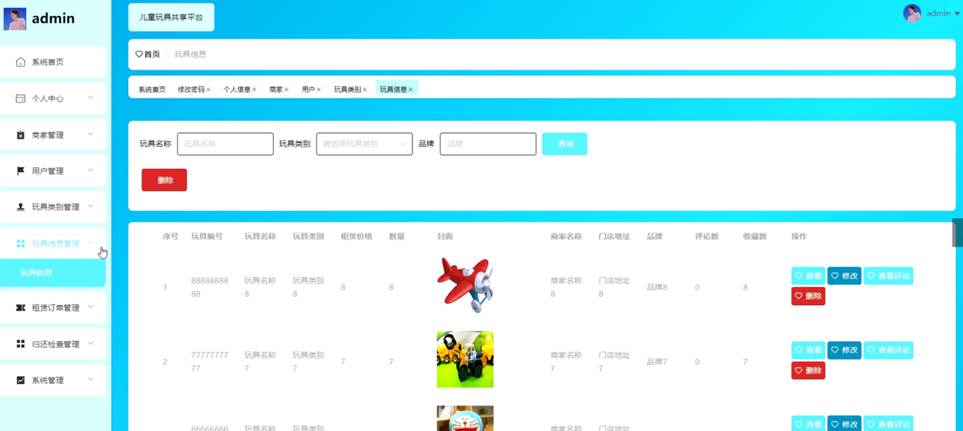963x431 pixels.
Task: Collapse 玩具信息管理 using its chevron
Action: 90,243
